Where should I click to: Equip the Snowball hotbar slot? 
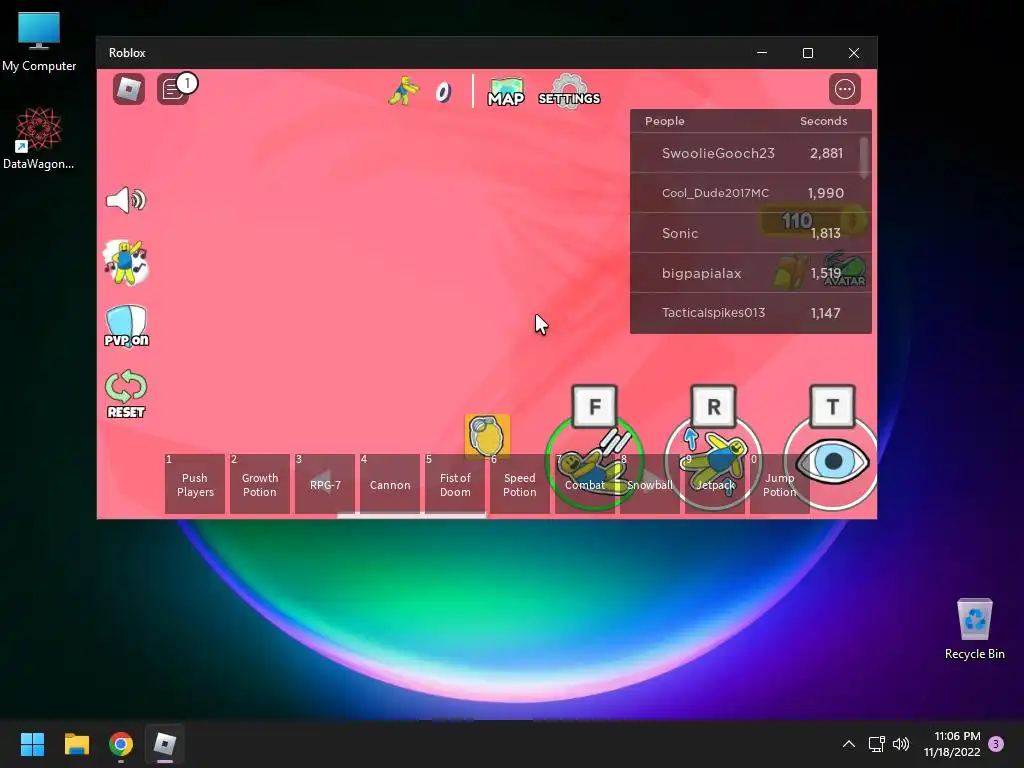[x=650, y=484]
